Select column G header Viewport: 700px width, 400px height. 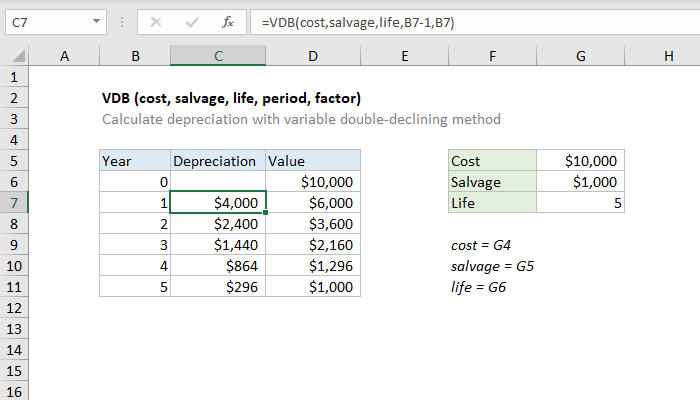(580, 56)
